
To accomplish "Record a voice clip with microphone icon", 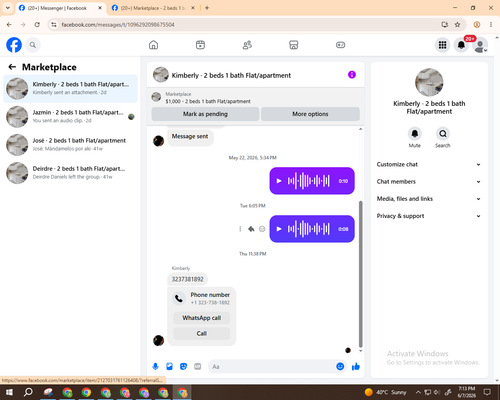I will coord(155,367).
